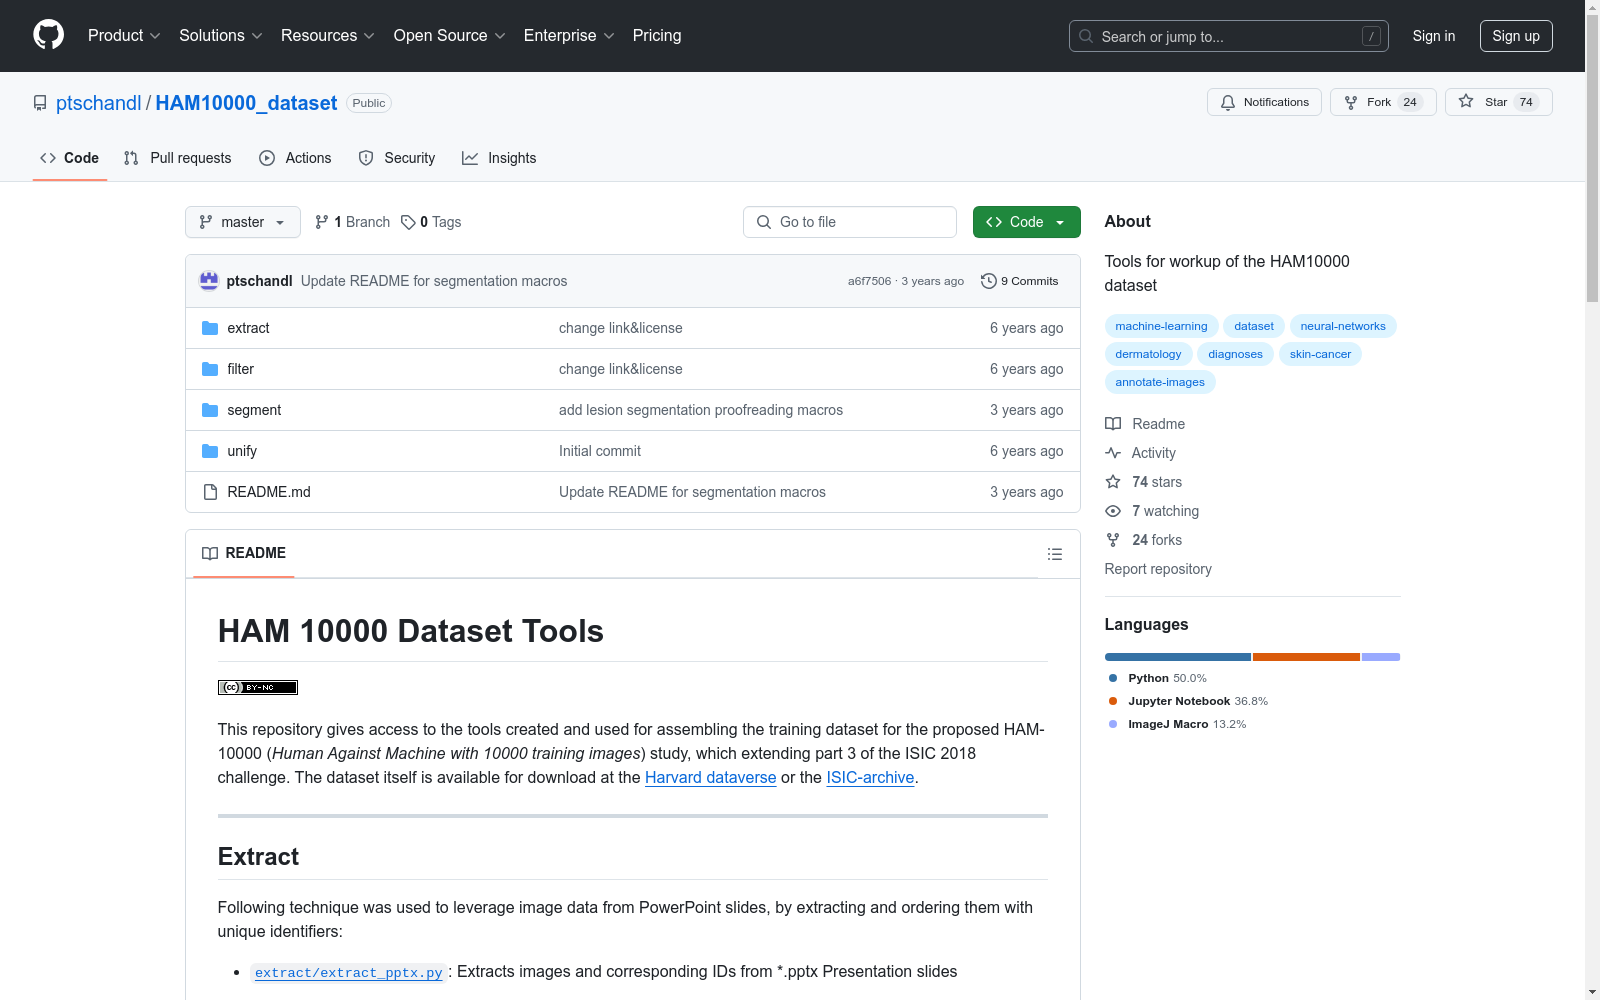Click the README.md file icon
Screen dimensions: 1600x1000
[x=210, y=492]
